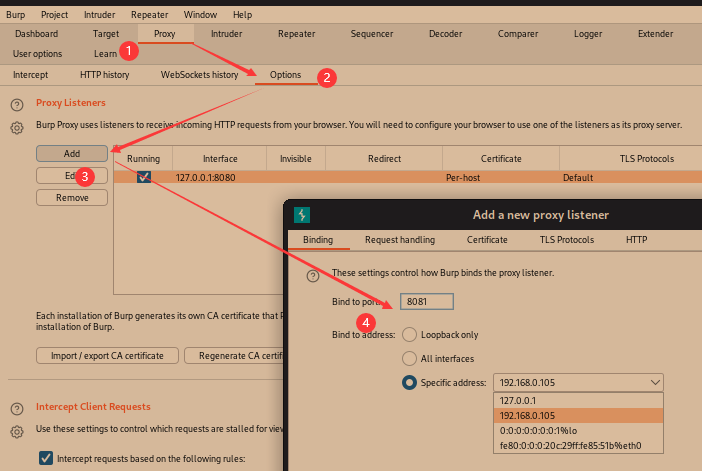The image size is (702, 471).
Task: Click Running column header
Action: point(143,158)
